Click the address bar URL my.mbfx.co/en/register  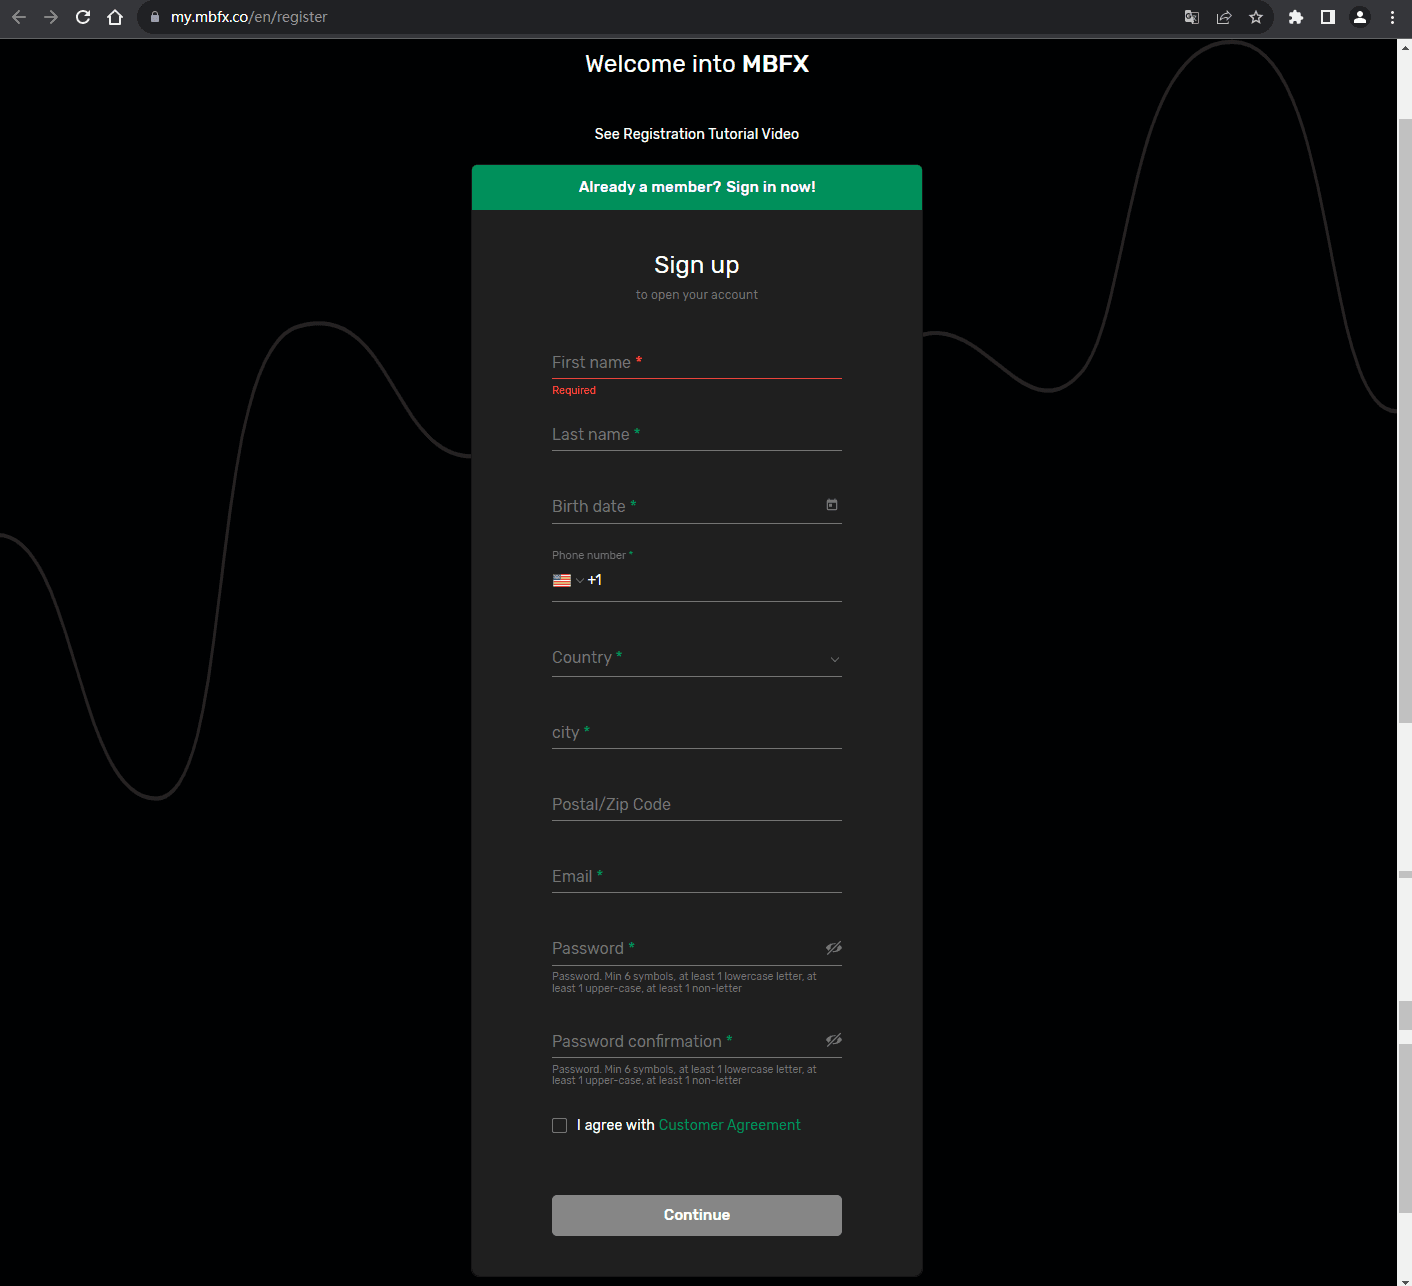coord(249,17)
